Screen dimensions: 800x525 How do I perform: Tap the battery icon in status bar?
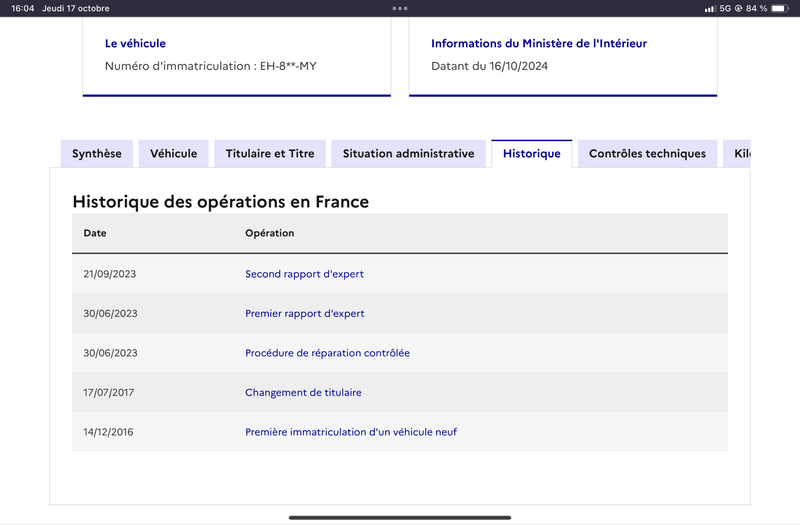click(780, 8)
